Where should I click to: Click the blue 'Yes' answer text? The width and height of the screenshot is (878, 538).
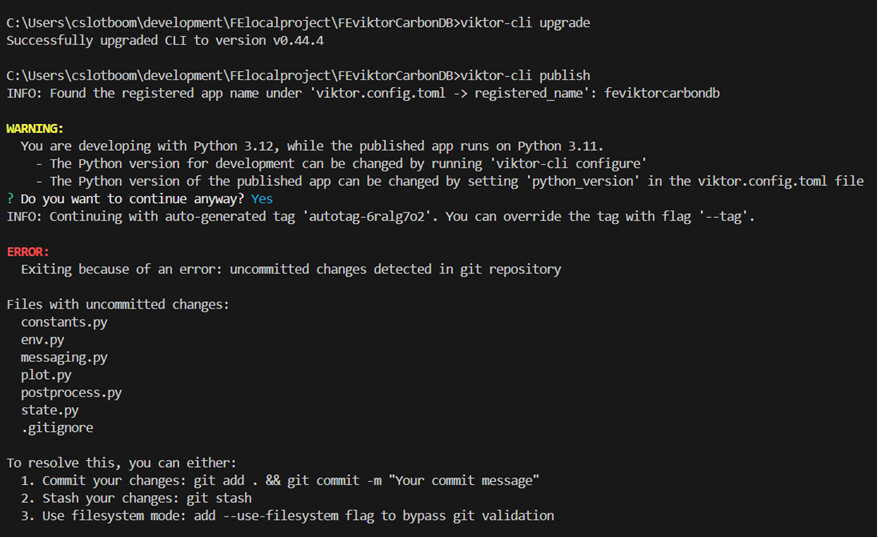tap(261, 199)
